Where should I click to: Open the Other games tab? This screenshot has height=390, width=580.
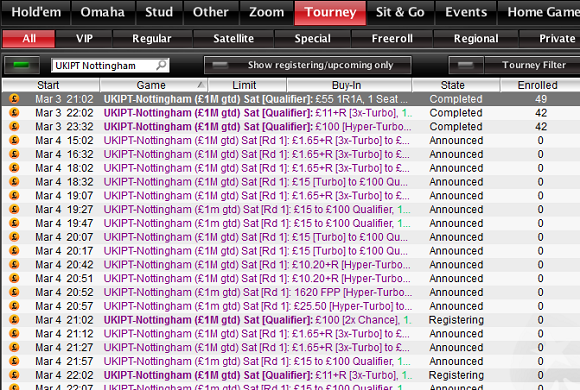[211, 13]
